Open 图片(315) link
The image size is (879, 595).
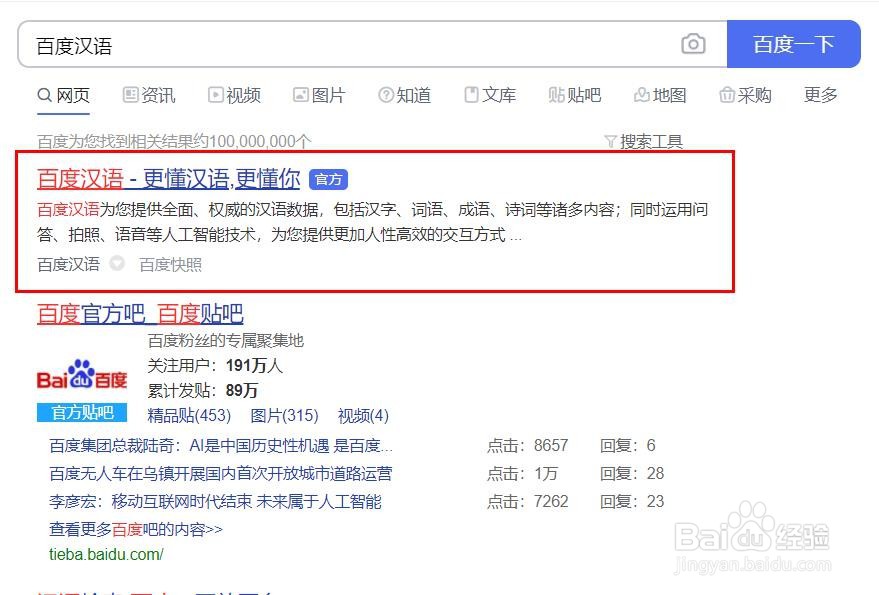pos(284,416)
